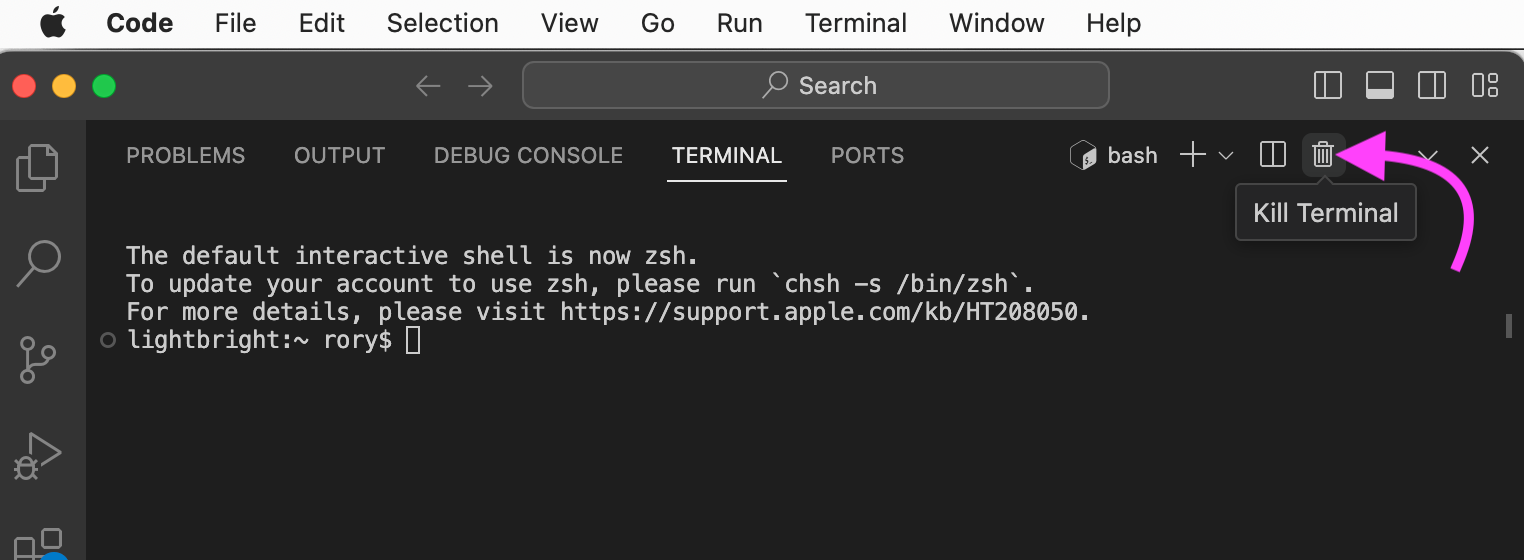Open Run and Debug view
Viewport: 1524px width, 560px height.
pos(38,456)
